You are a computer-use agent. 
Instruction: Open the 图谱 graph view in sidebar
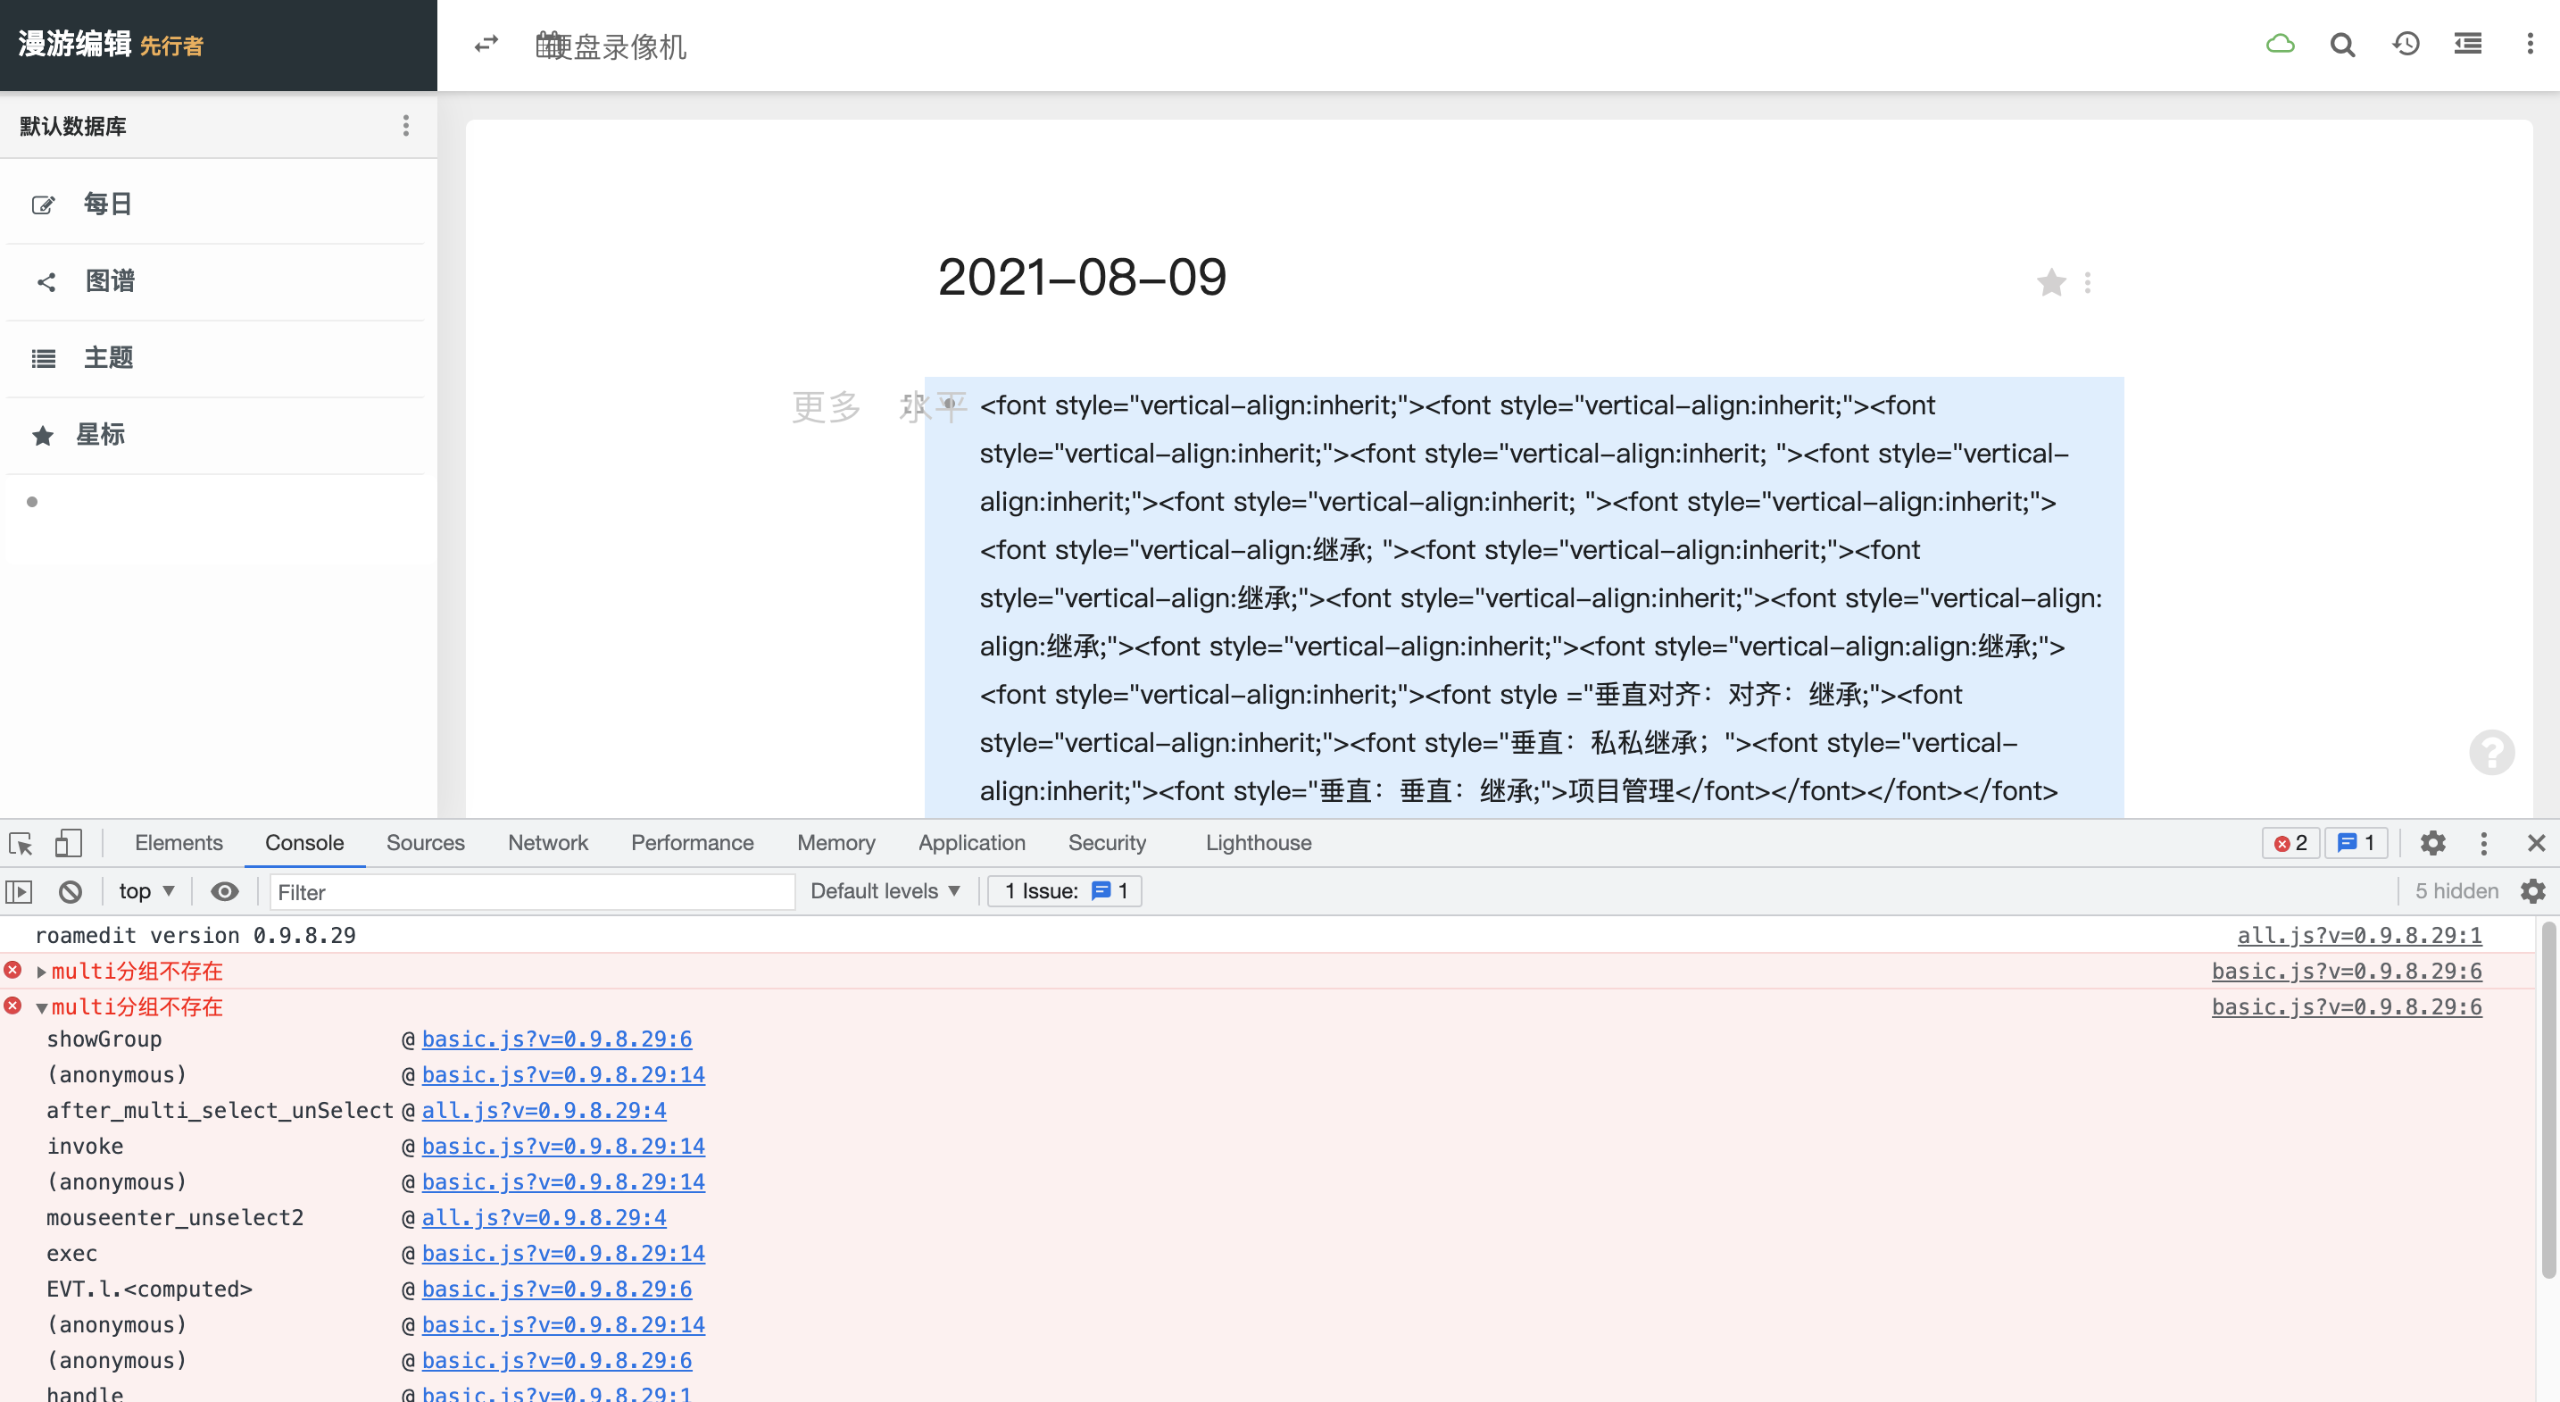[x=47, y=281]
